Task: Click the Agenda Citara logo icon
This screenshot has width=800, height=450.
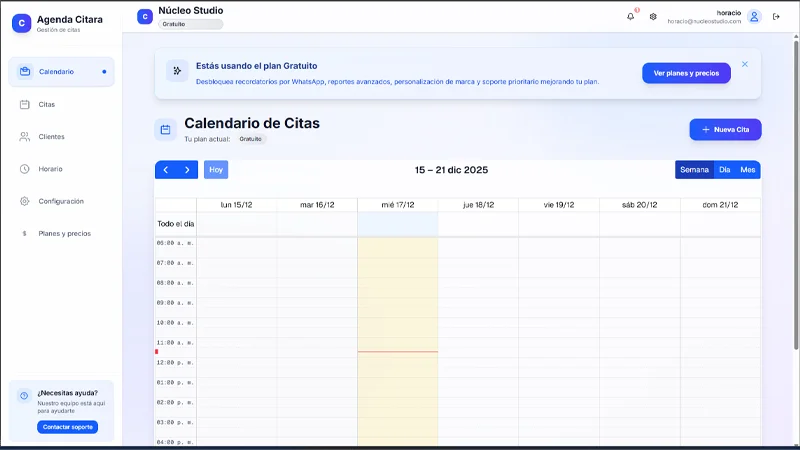Action: [x=21, y=23]
